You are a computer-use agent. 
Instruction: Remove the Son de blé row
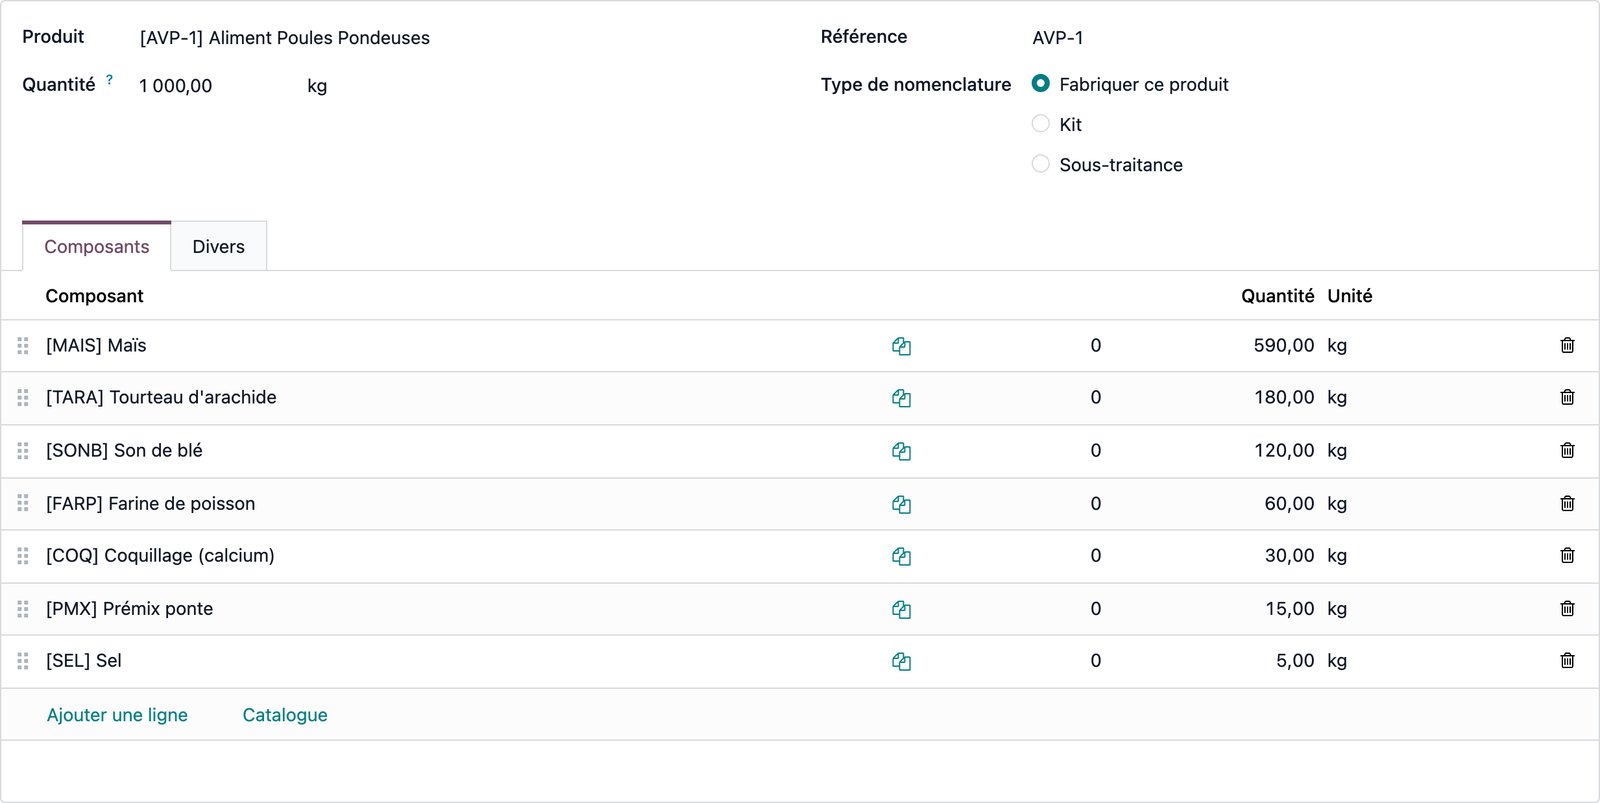[x=1567, y=450]
